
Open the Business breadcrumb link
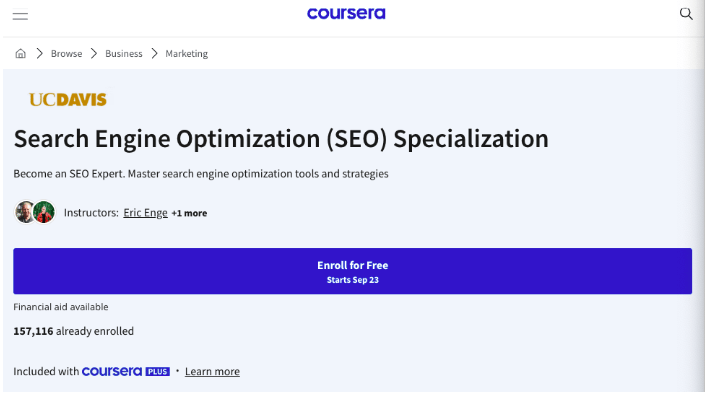point(123,54)
